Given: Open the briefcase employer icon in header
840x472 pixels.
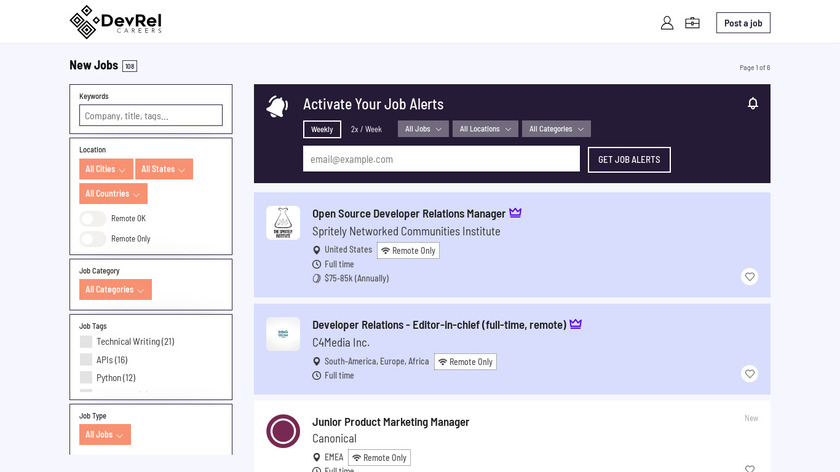Looking at the screenshot, I should pos(692,23).
